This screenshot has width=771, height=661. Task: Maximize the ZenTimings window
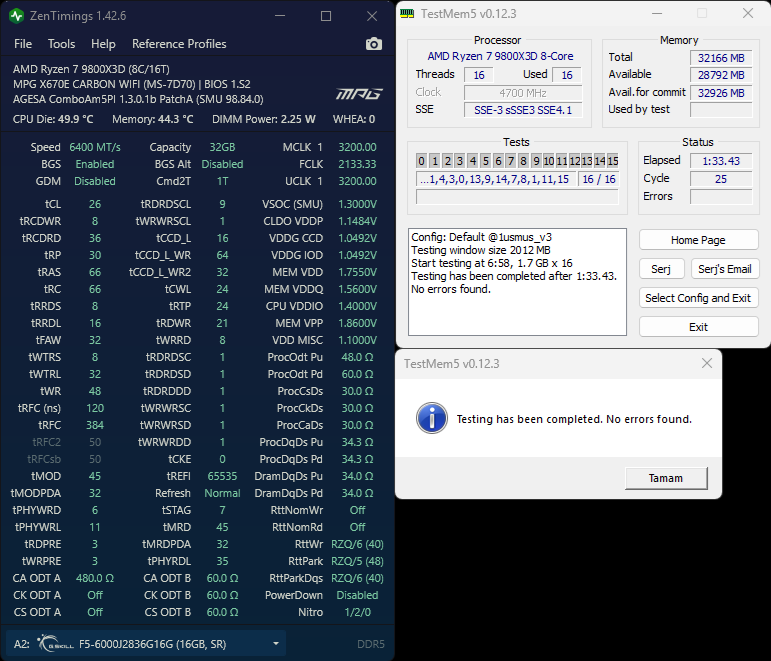pyautogui.click(x=326, y=16)
